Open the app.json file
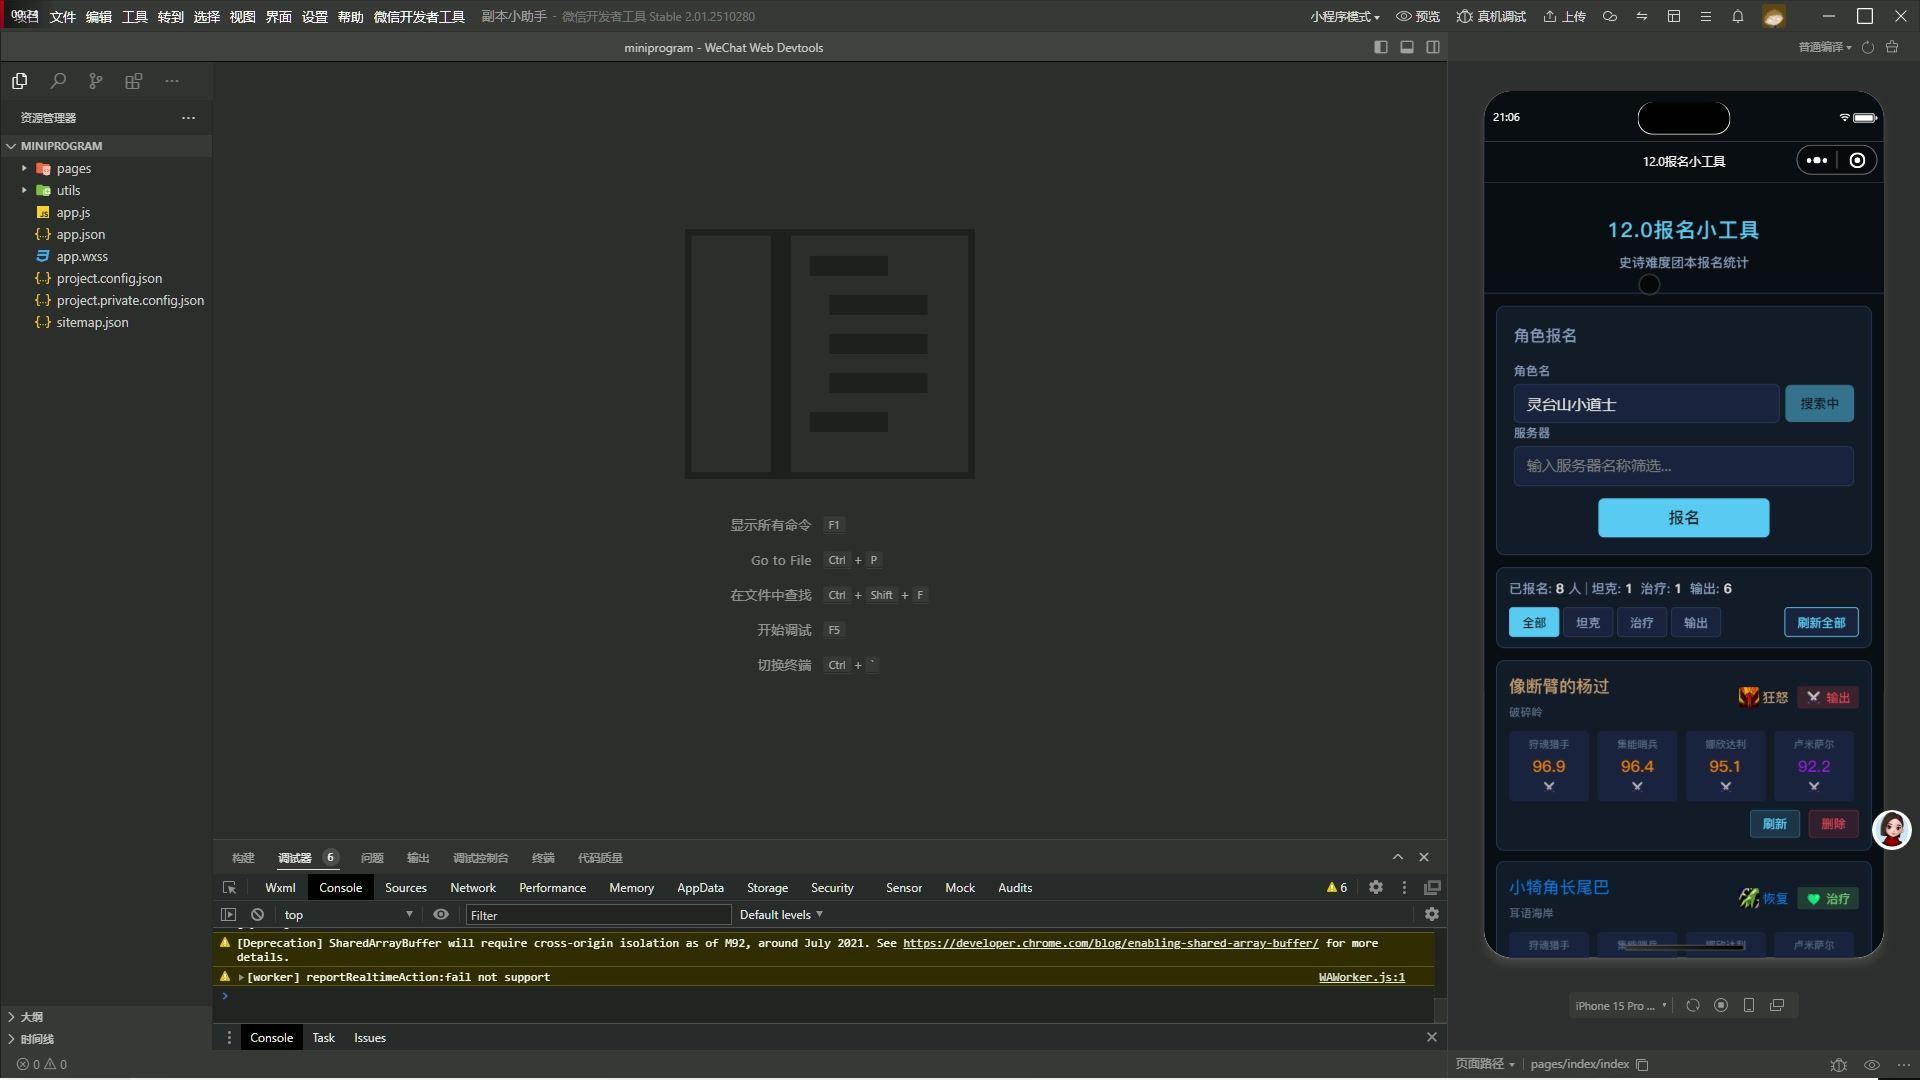The width and height of the screenshot is (1920, 1080). (x=80, y=234)
